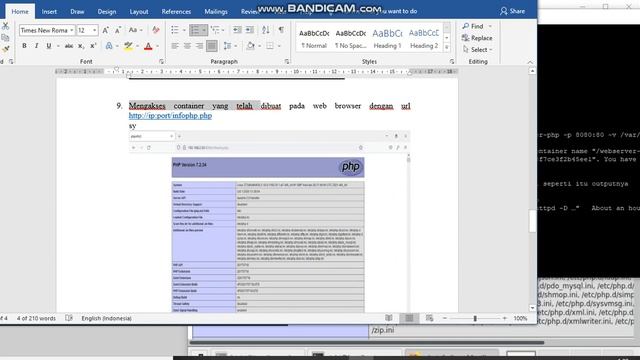Center align the paragraph

(187, 46)
